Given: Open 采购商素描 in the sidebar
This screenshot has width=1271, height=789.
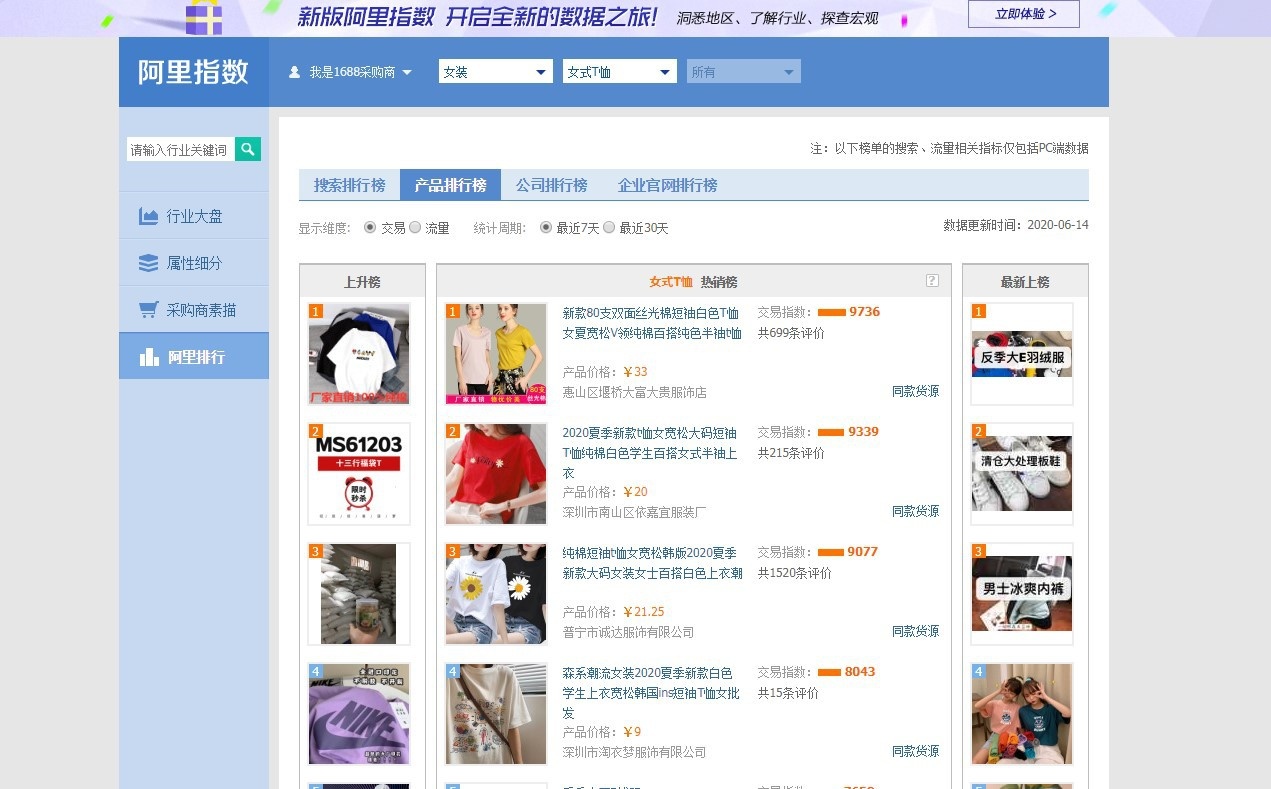Looking at the screenshot, I should pos(194,310).
